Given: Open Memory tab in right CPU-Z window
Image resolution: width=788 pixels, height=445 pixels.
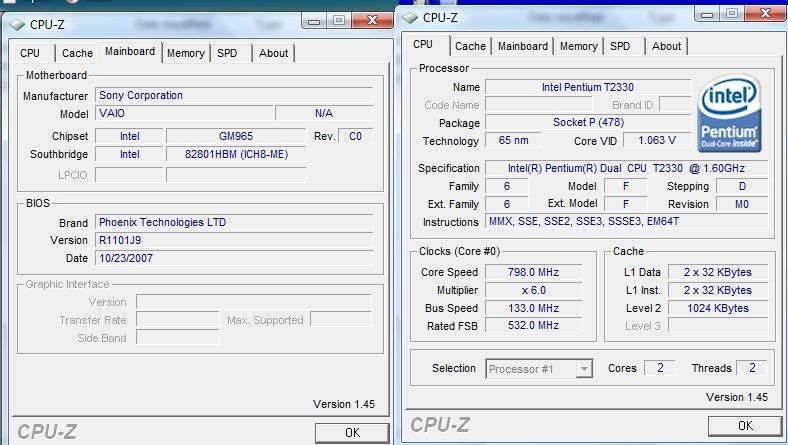Looking at the screenshot, I should 578,46.
